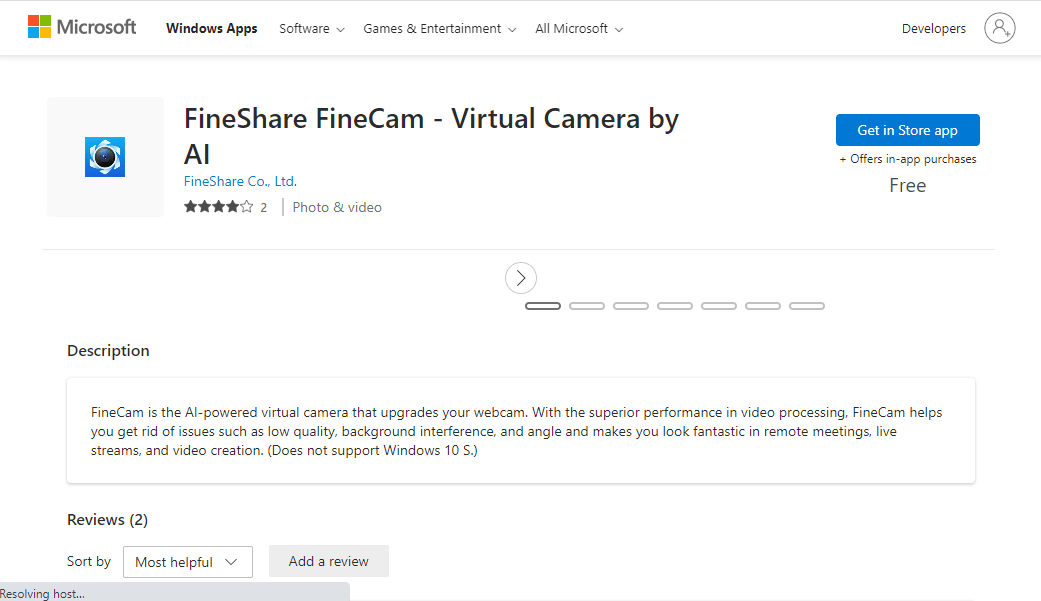Click the rating count 2
This screenshot has width=1041, height=601.
click(264, 207)
